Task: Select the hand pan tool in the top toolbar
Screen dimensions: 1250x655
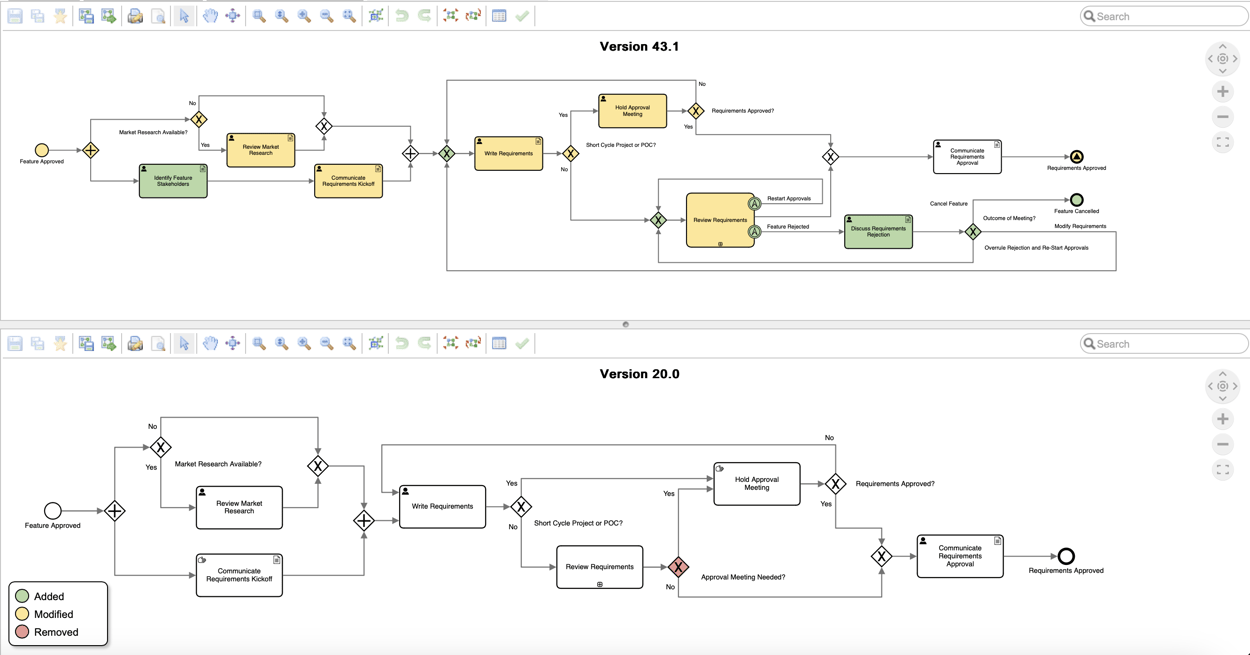Action: click(x=210, y=15)
